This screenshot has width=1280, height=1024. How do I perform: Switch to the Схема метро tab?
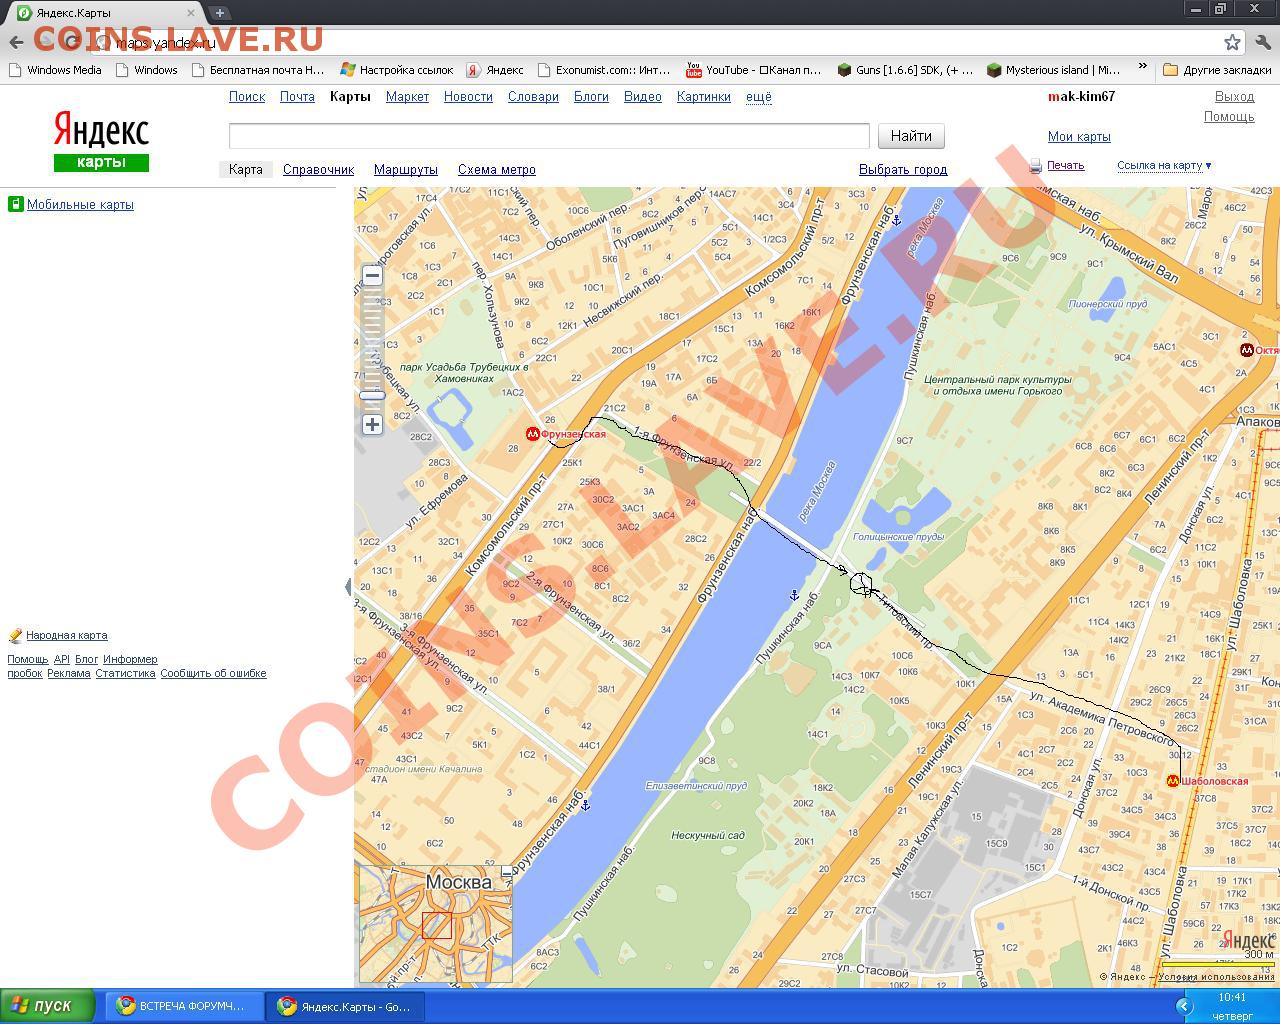(x=497, y=170)
